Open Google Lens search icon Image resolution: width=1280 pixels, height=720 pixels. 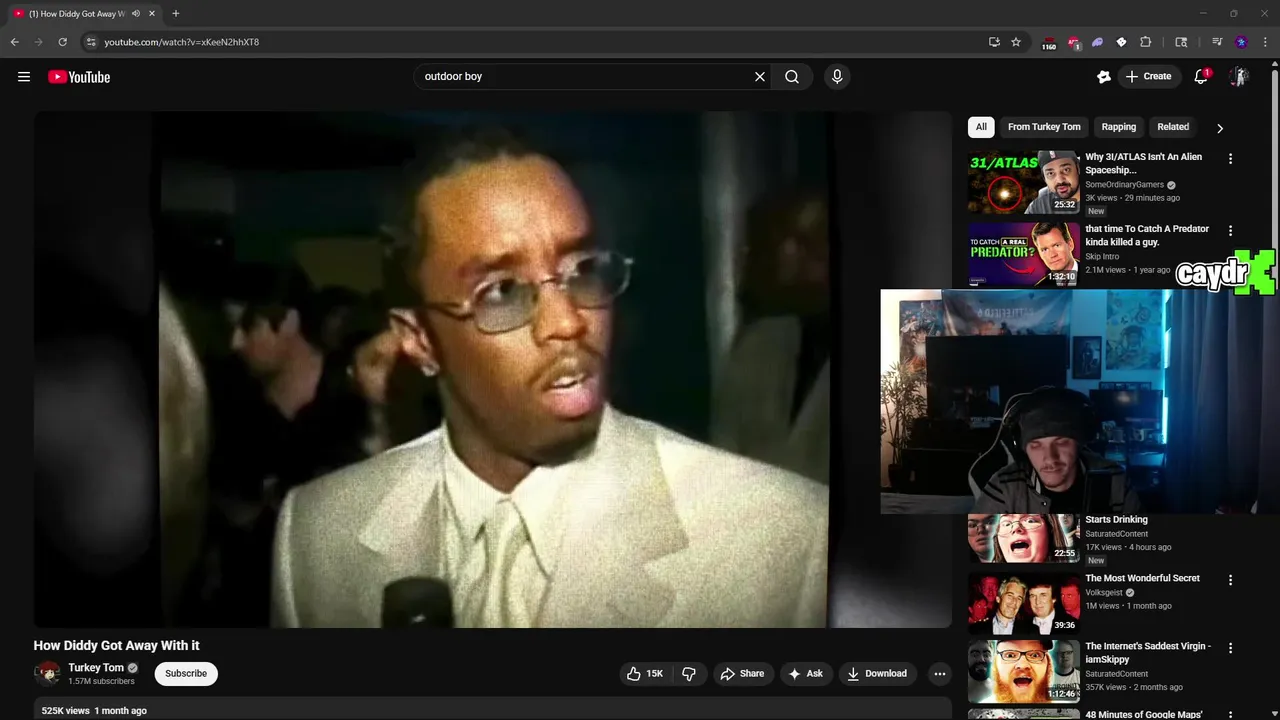click(1181, 42)
